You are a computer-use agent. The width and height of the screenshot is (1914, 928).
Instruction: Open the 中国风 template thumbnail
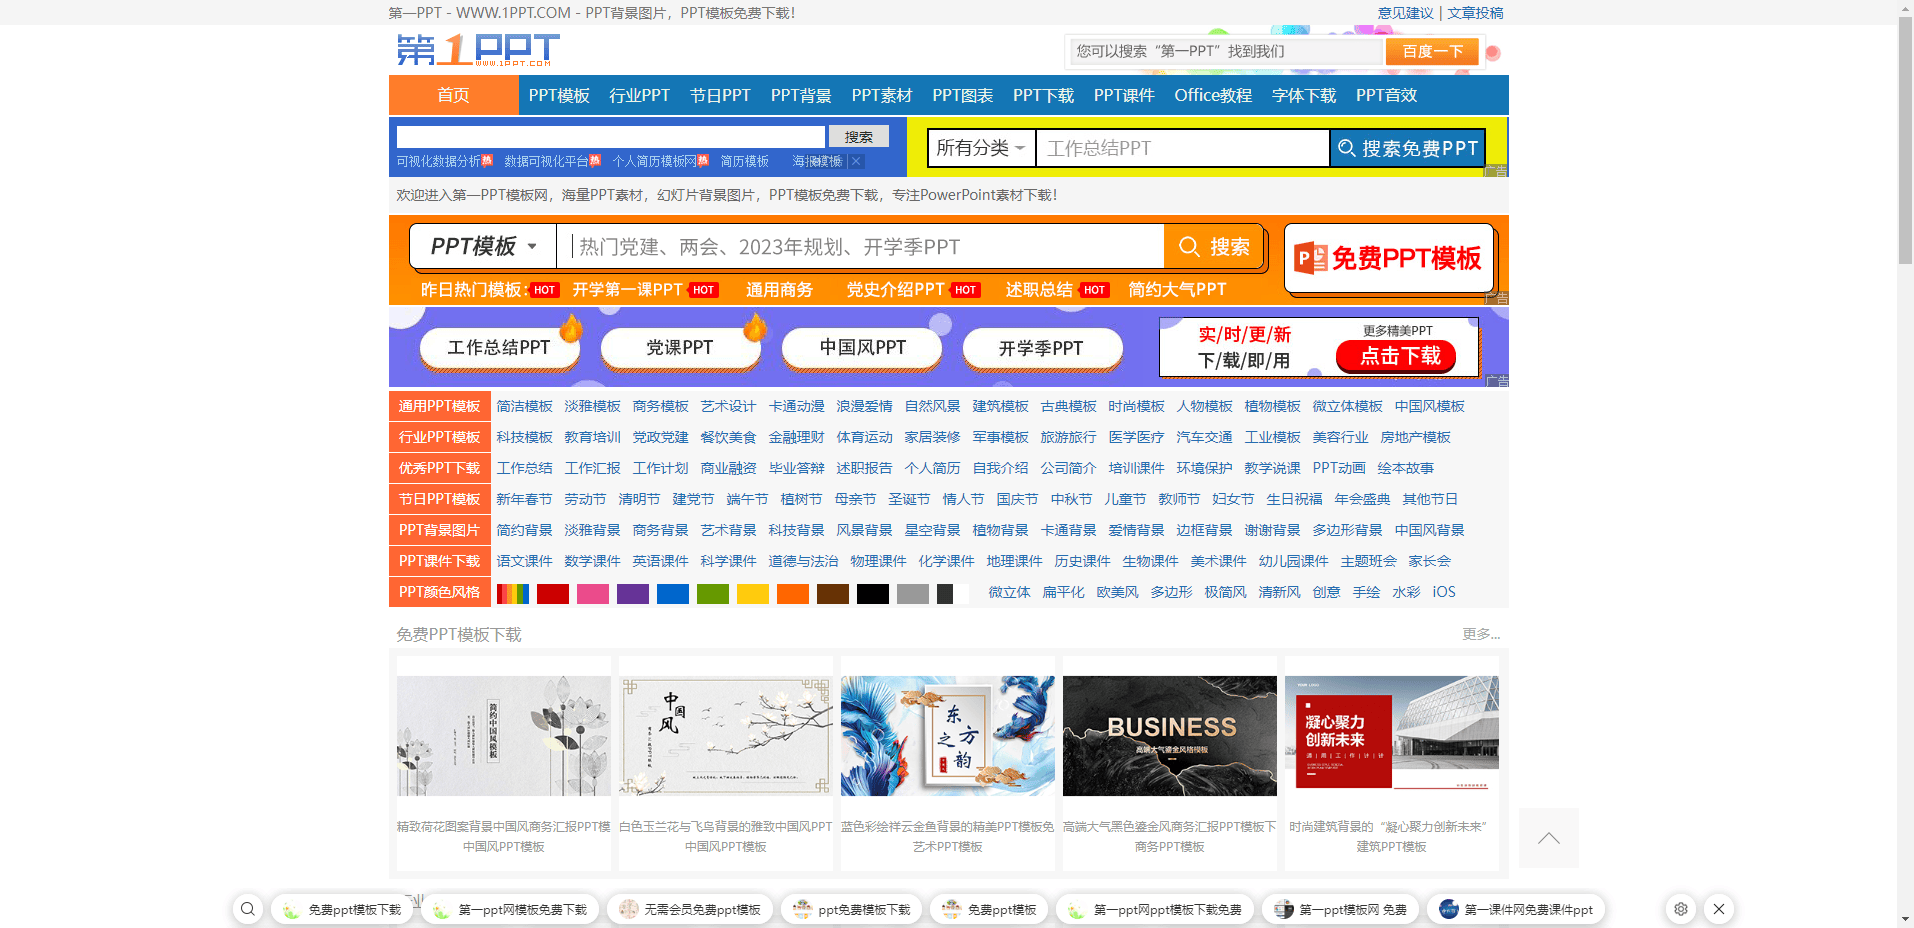(725, 735)
